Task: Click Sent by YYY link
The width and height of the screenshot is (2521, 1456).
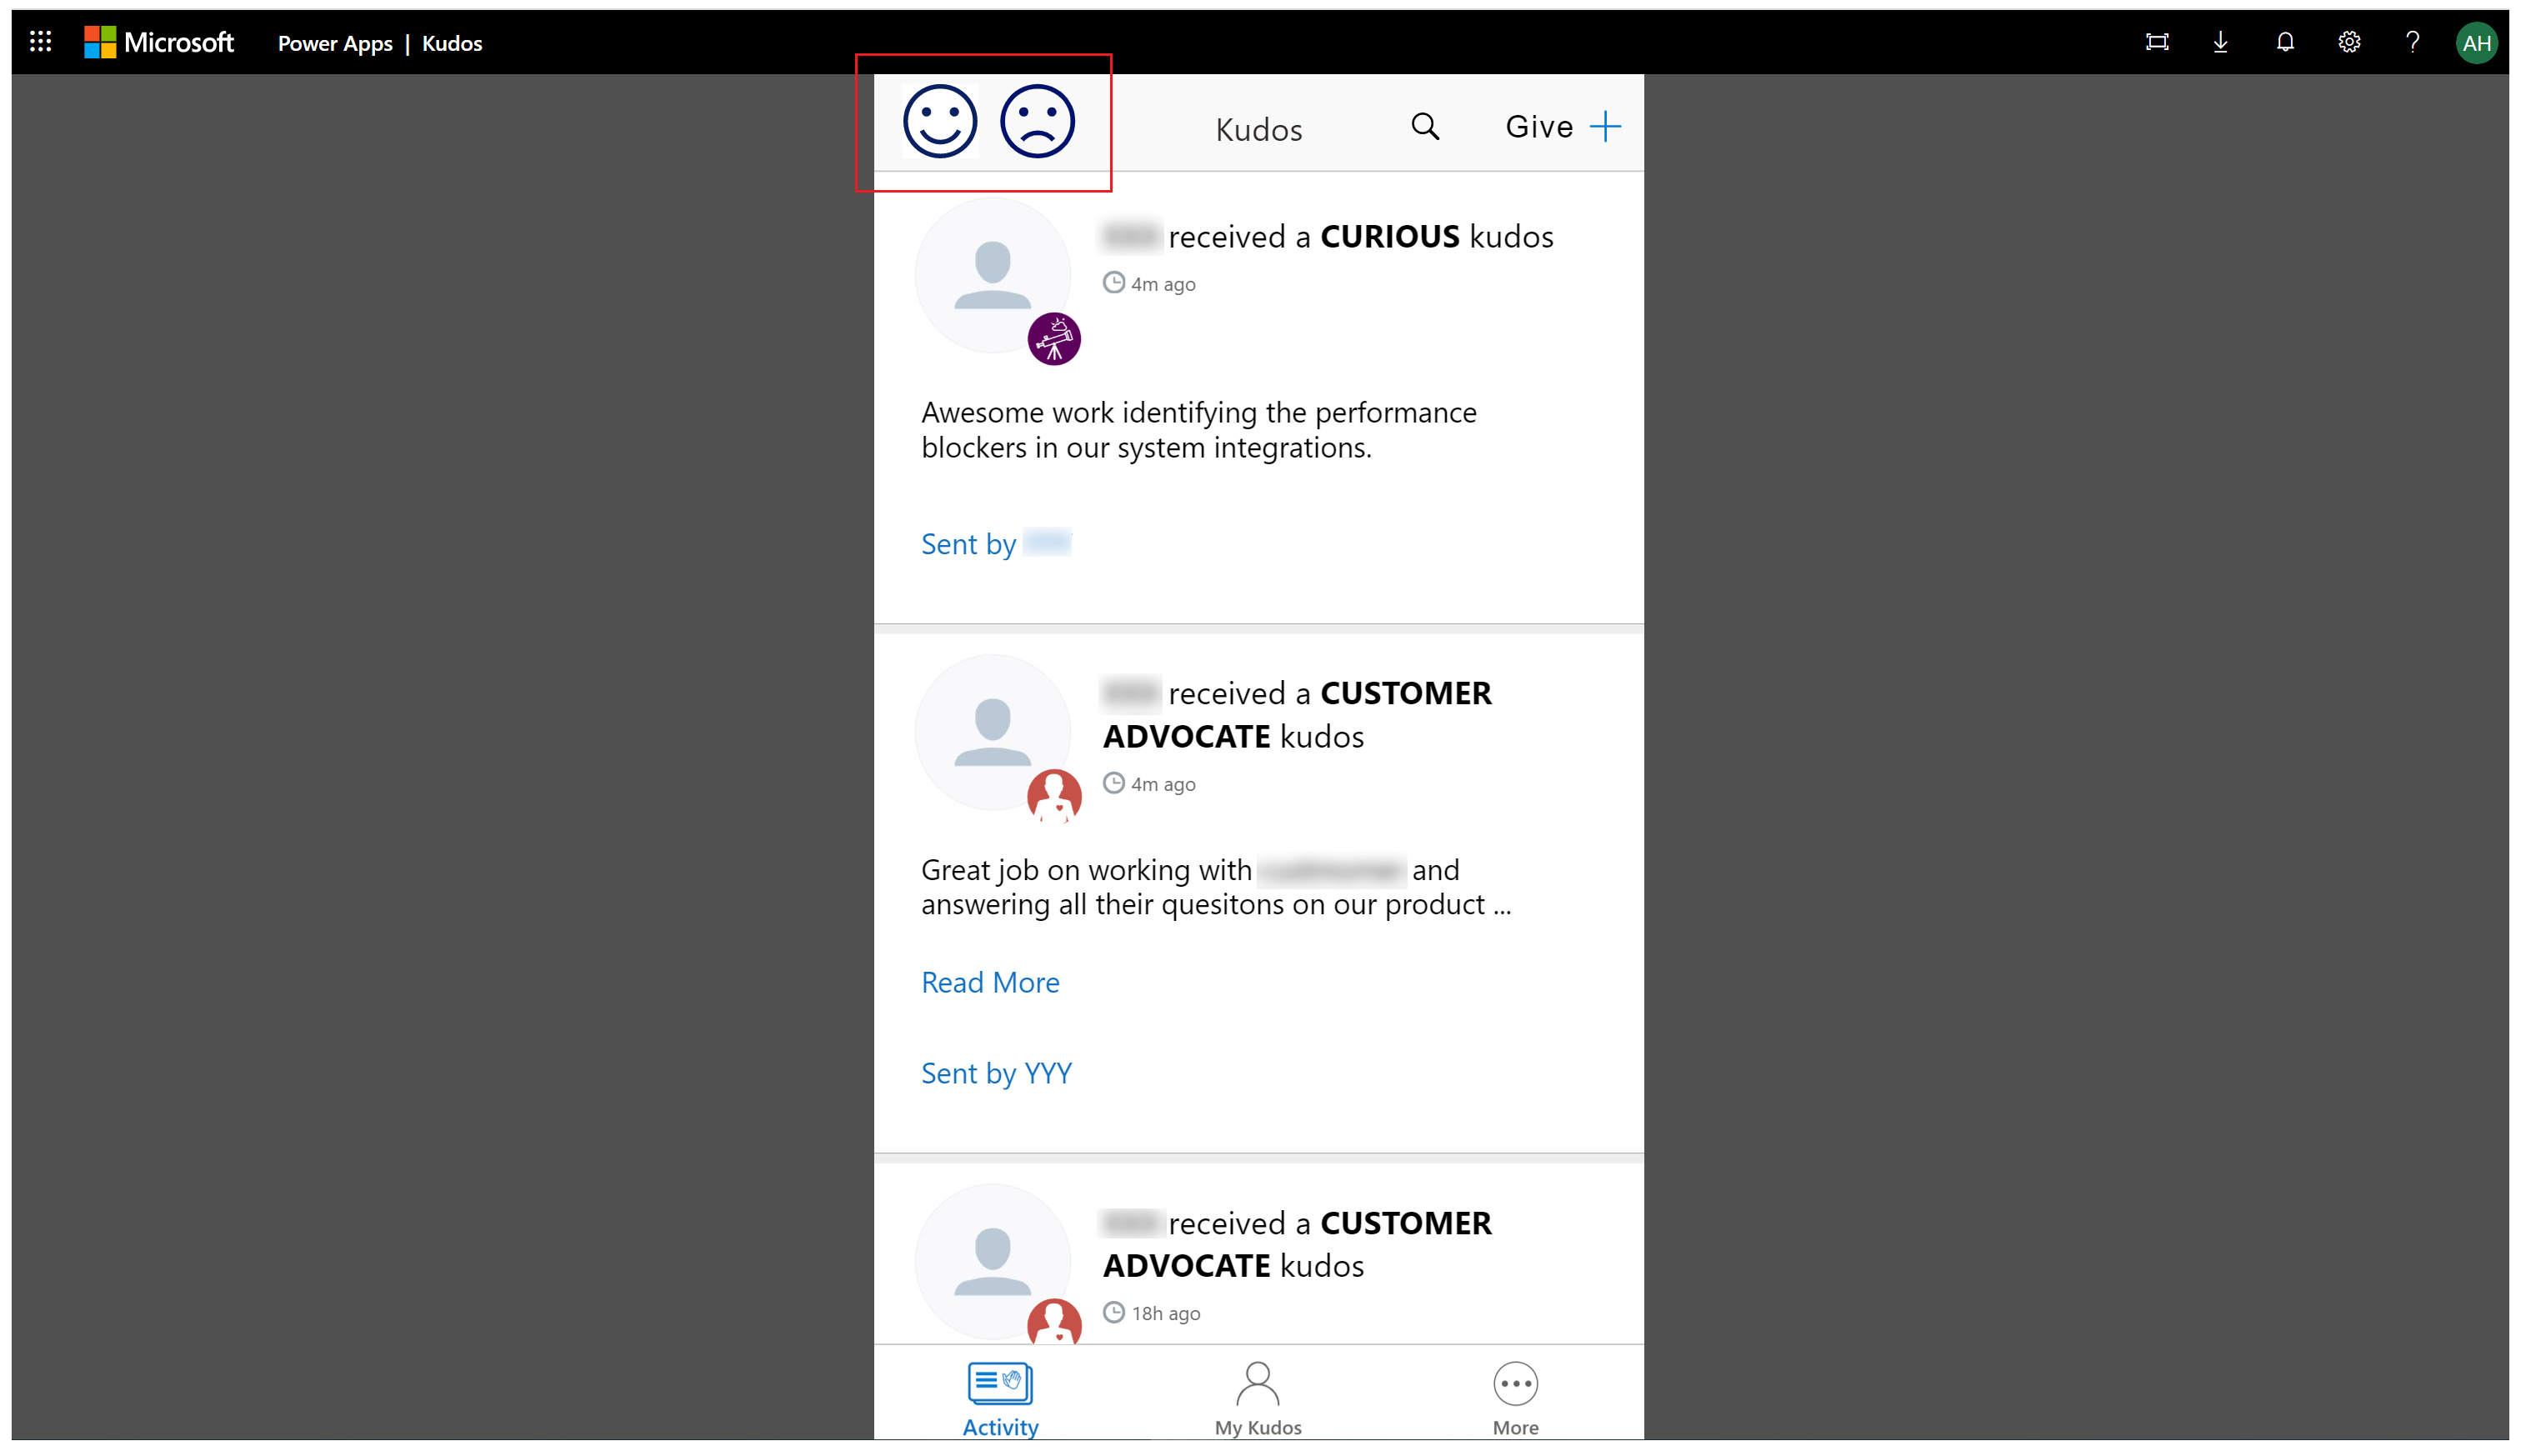Action: (x=996, y=1071)
